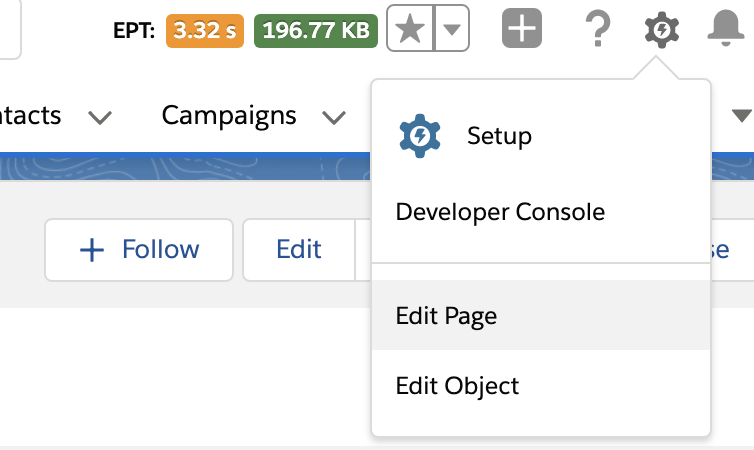The image size is (754, 450).
Task: Open the global actions plus icon
Action: [520, 31]
